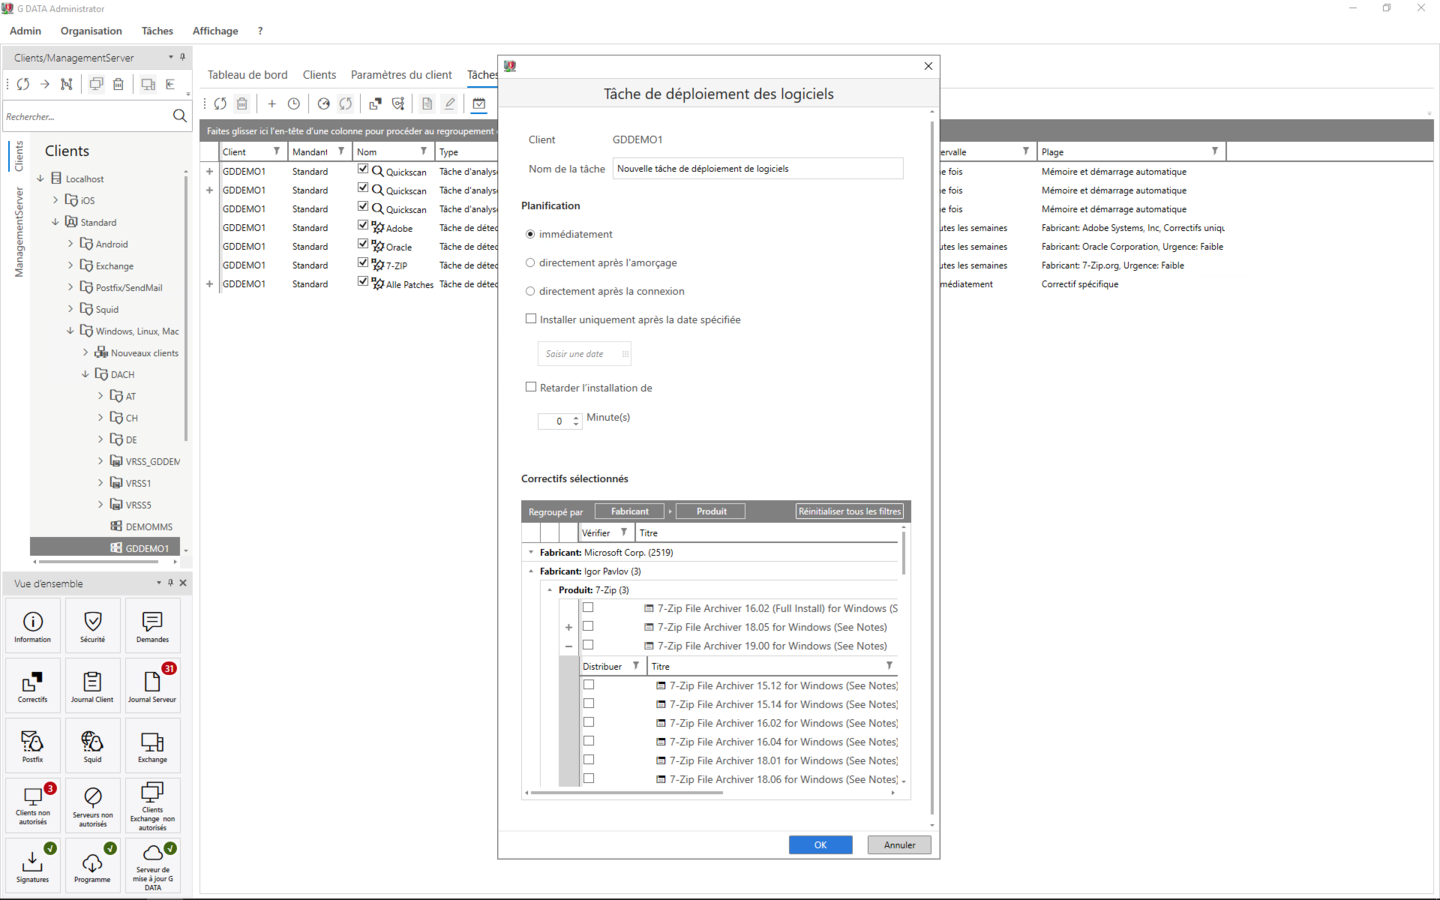Viewport: 1440px width, 900px height.
Task: Select directement après la connexion option
Action: pos(530,291)
